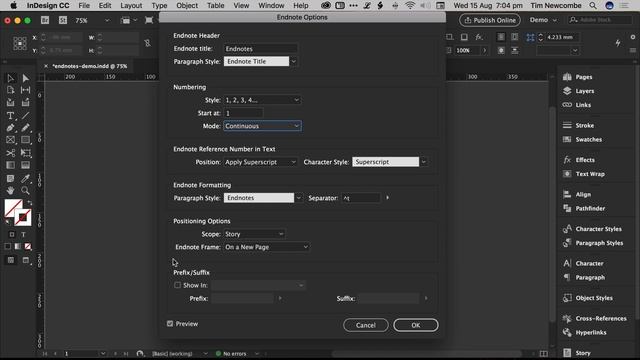Open the Mode Continuous dropdown
This screenshot has width=640, height=360.
(x=262, y=126)
